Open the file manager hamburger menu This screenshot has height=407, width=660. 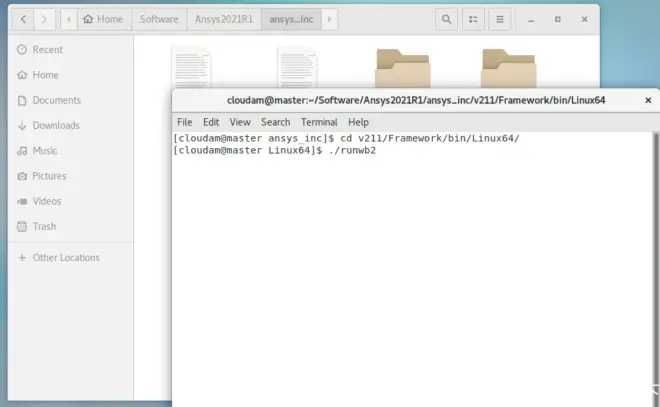[500, 19]
